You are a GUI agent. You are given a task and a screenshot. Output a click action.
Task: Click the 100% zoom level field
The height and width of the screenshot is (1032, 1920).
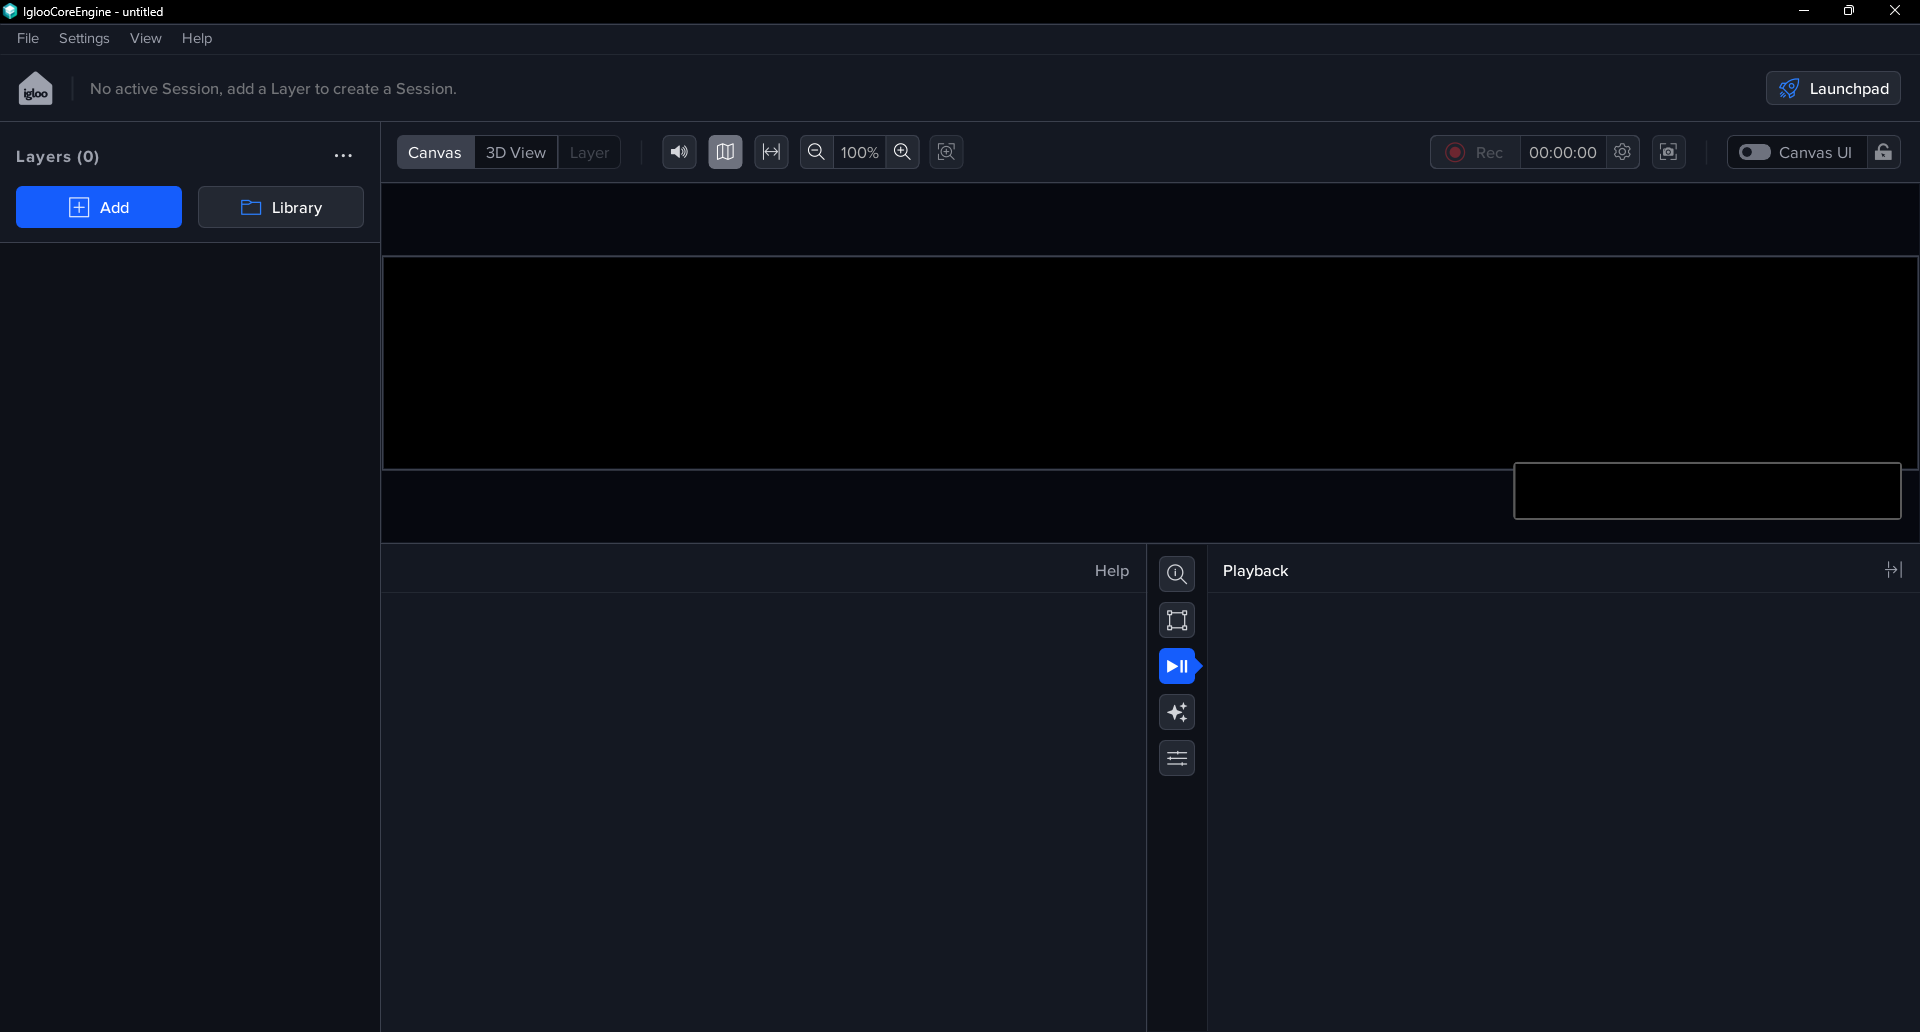point(859,152)
